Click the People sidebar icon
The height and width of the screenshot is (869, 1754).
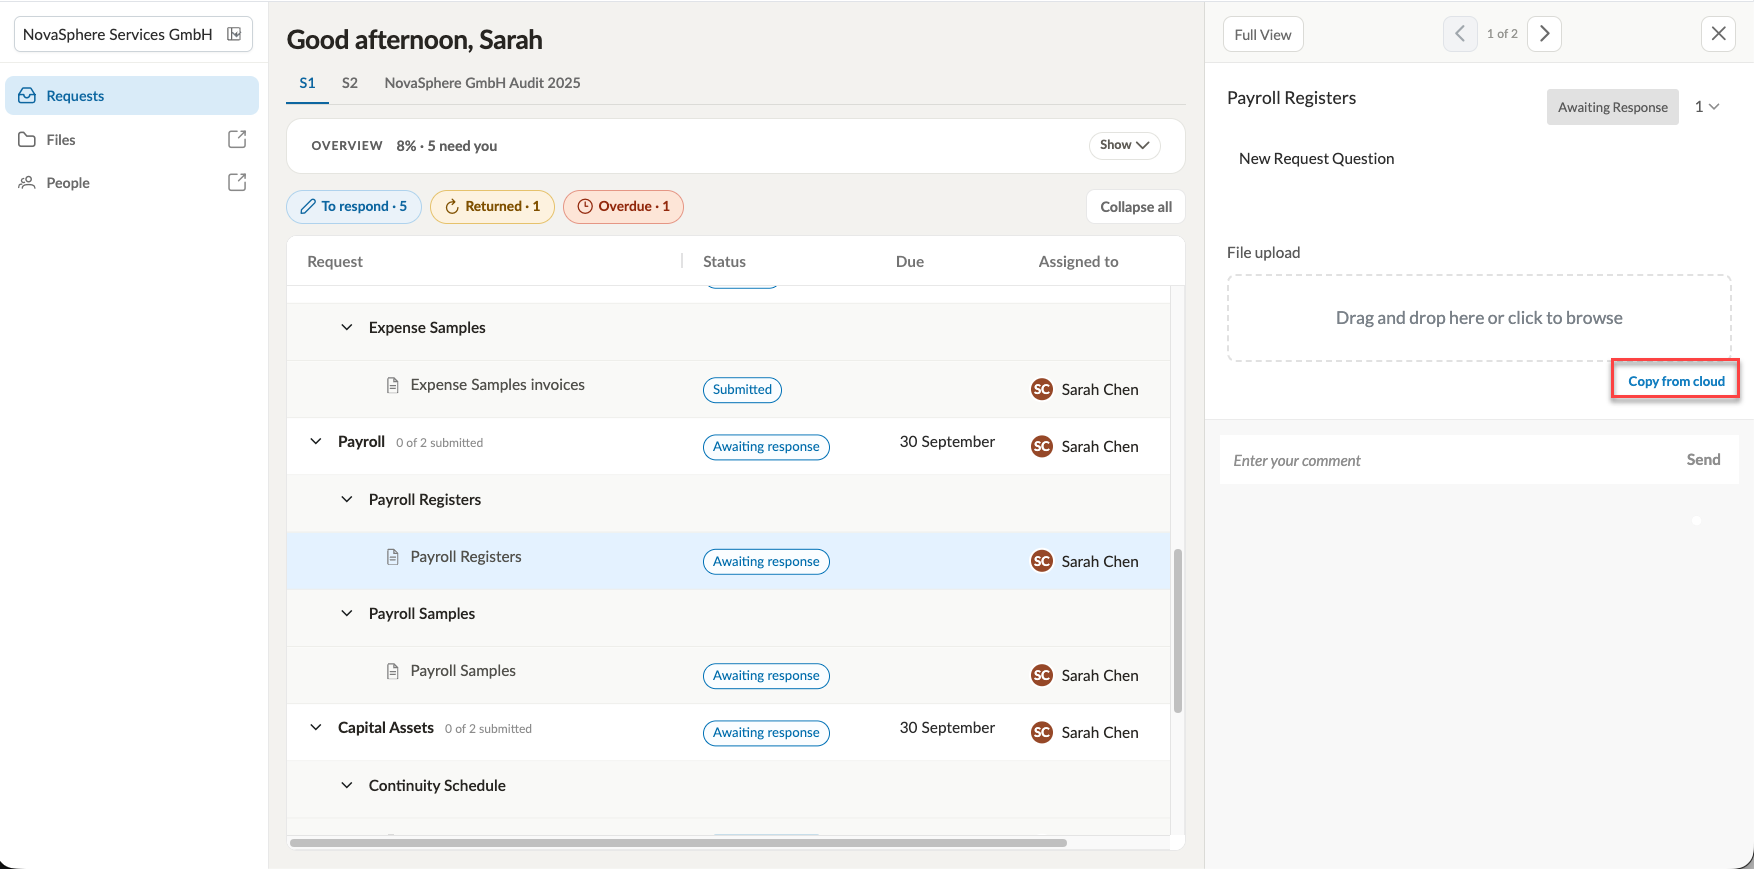(x=27, y=183)
